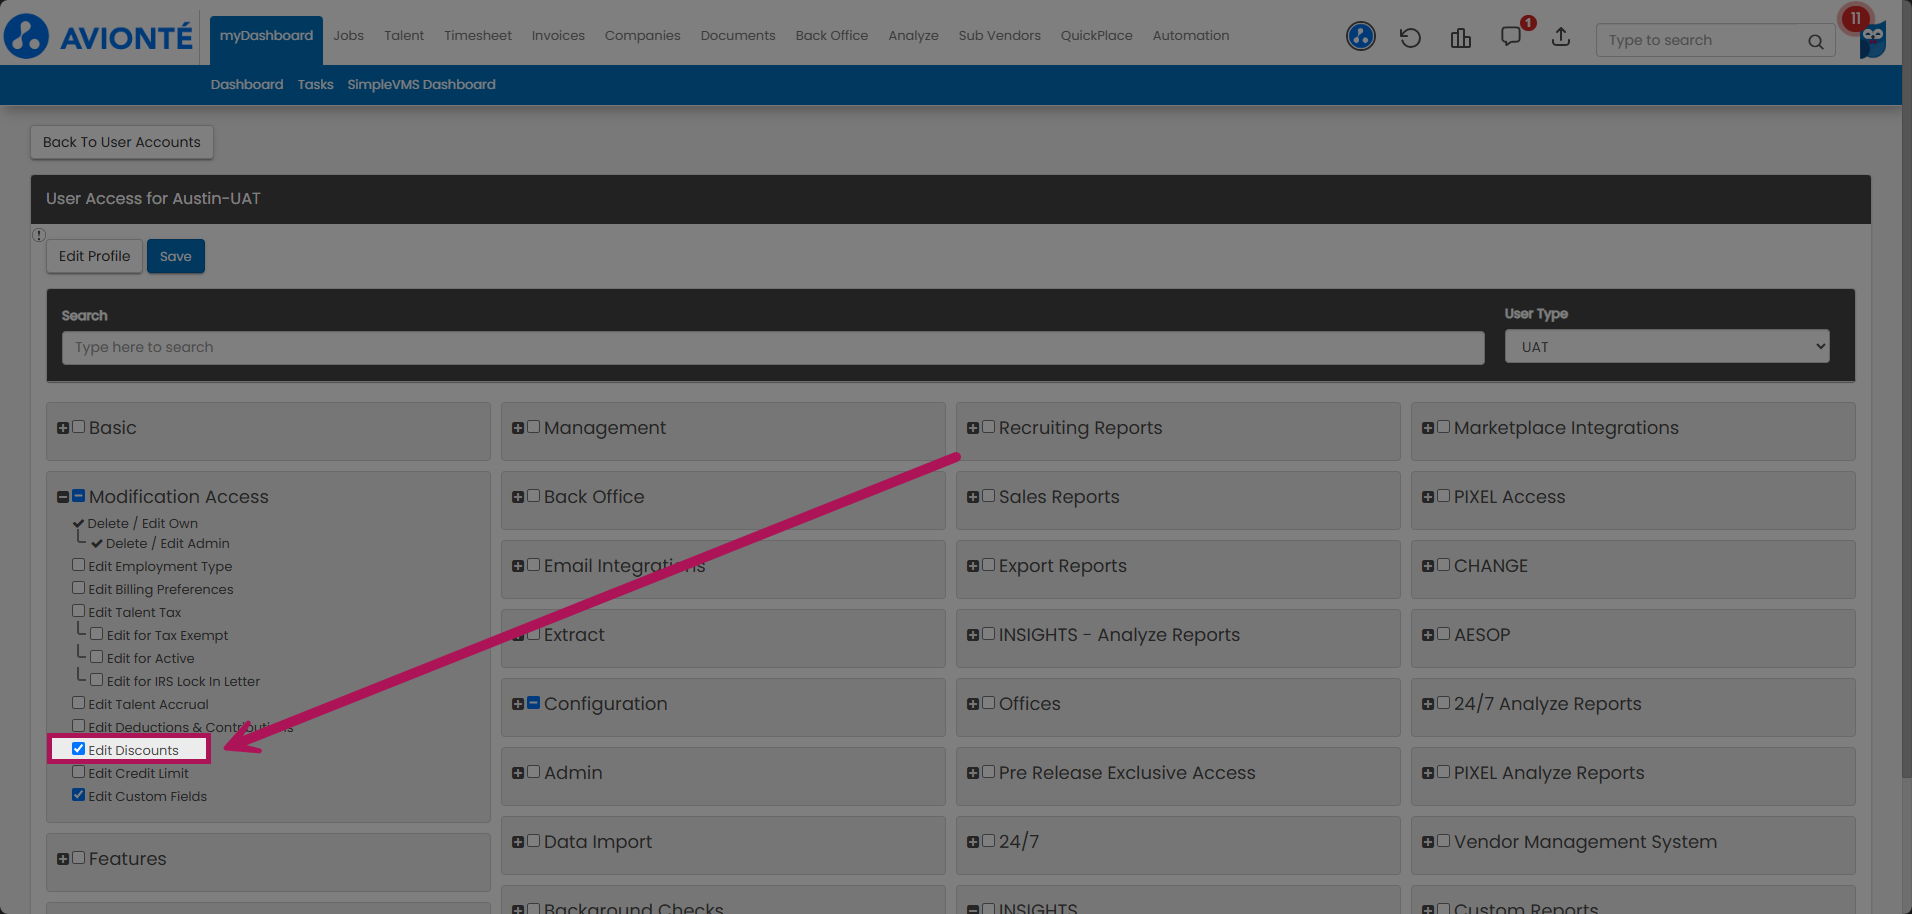Uncheck the Edit Custom Fields checkbox
Screen dimensions: 1912x914
(78, 795)
